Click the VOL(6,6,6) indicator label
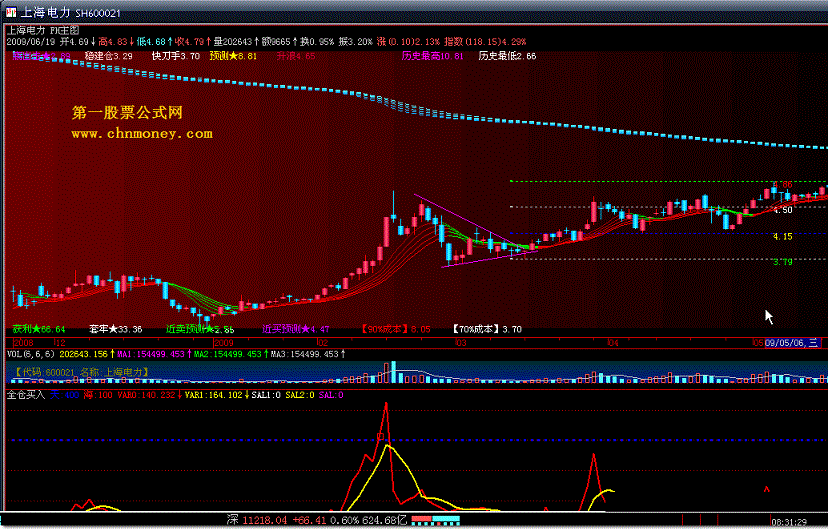Screen dimensions: 828x531 pos(31,354)
